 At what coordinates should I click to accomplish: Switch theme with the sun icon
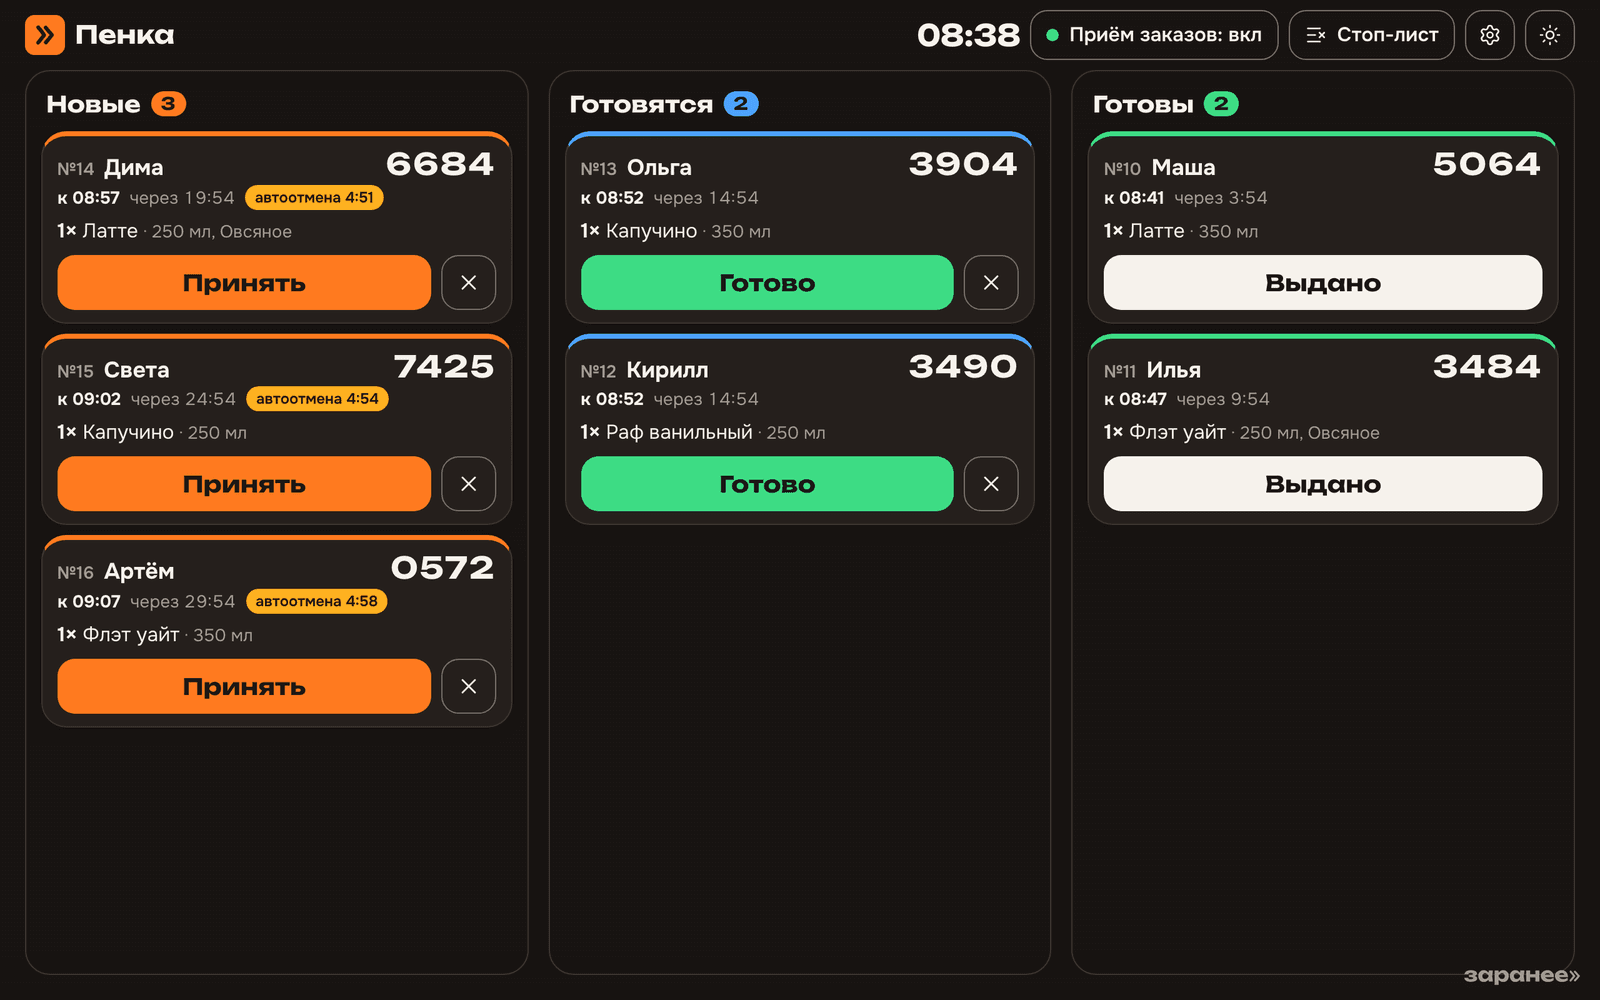click(1550, 35)
